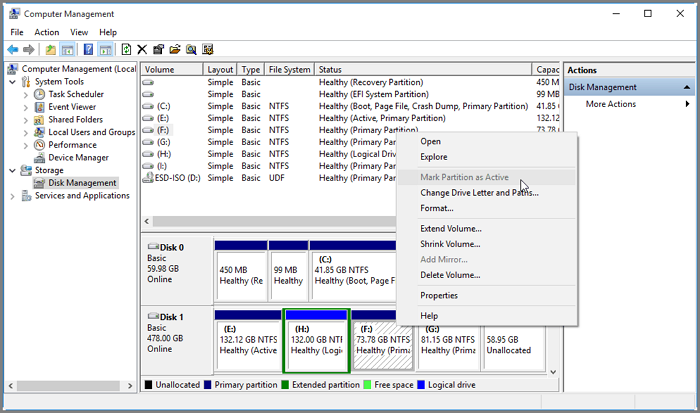Click the Help toolbar icon
Image resolution: width=700 pixels, height=413 pixels.
click(x=88, y=49)
